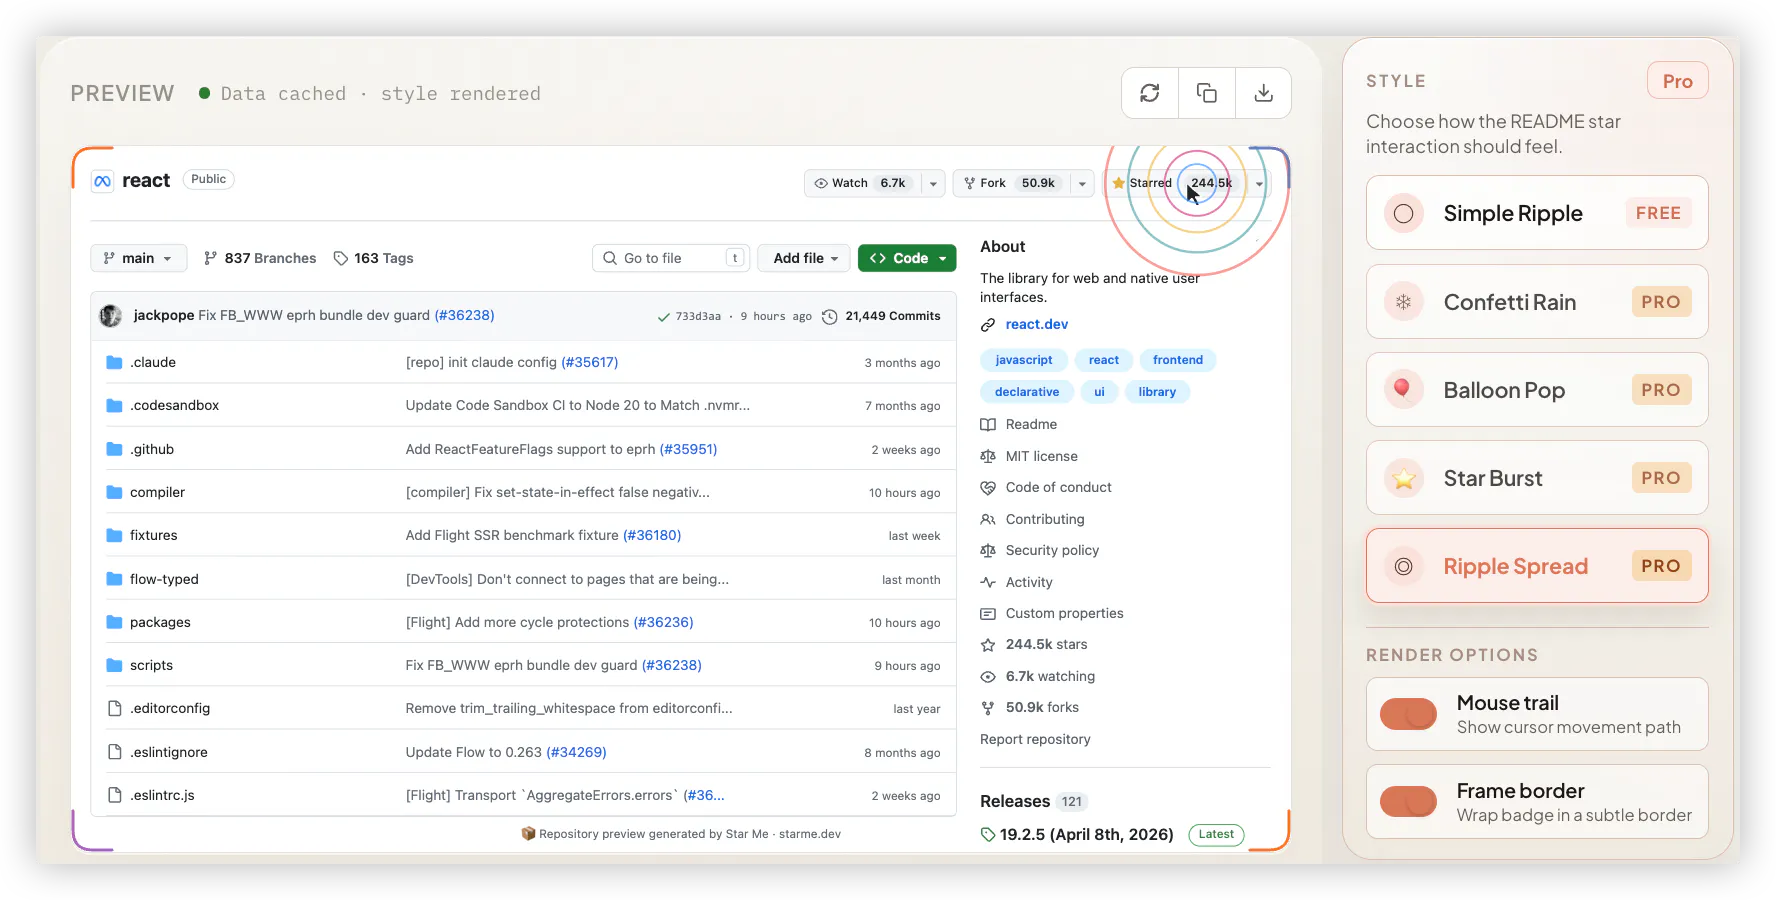Click the fork icon beside 50.9k forks
The height and width of the screenshot is (900, 1776).
pos(988,708)
